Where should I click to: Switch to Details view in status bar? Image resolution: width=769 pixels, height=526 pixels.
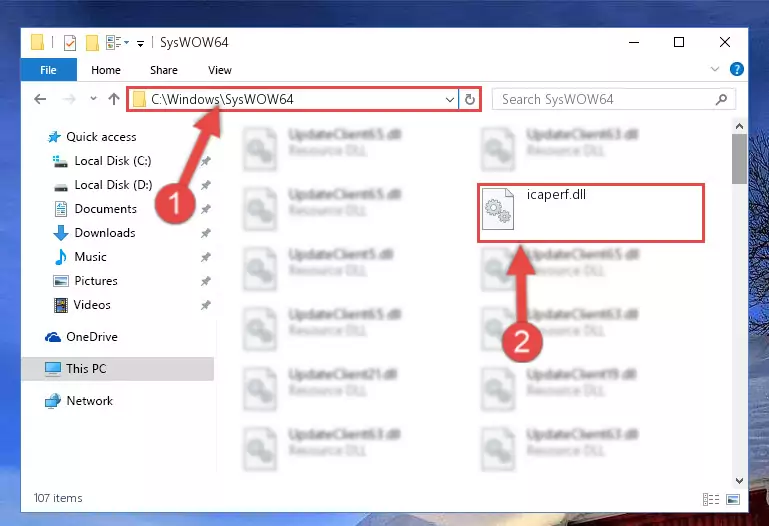[711, 499]
